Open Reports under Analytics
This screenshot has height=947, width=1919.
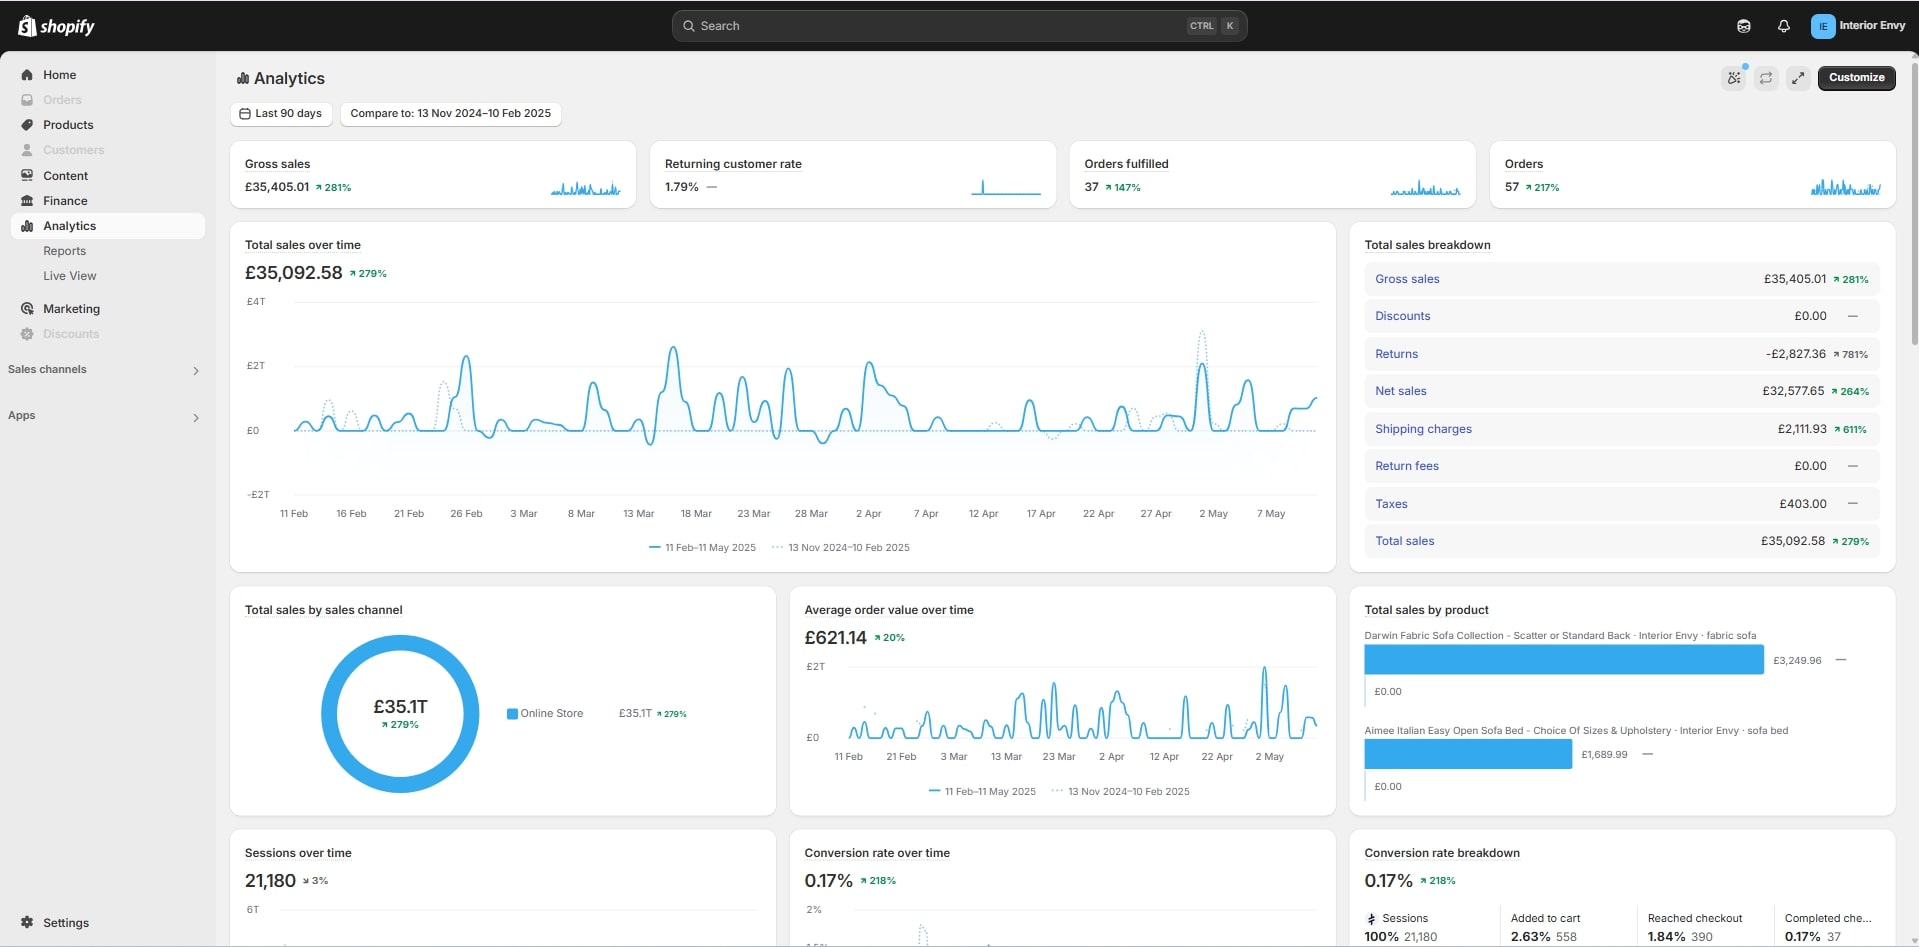[x=64, y=251]
